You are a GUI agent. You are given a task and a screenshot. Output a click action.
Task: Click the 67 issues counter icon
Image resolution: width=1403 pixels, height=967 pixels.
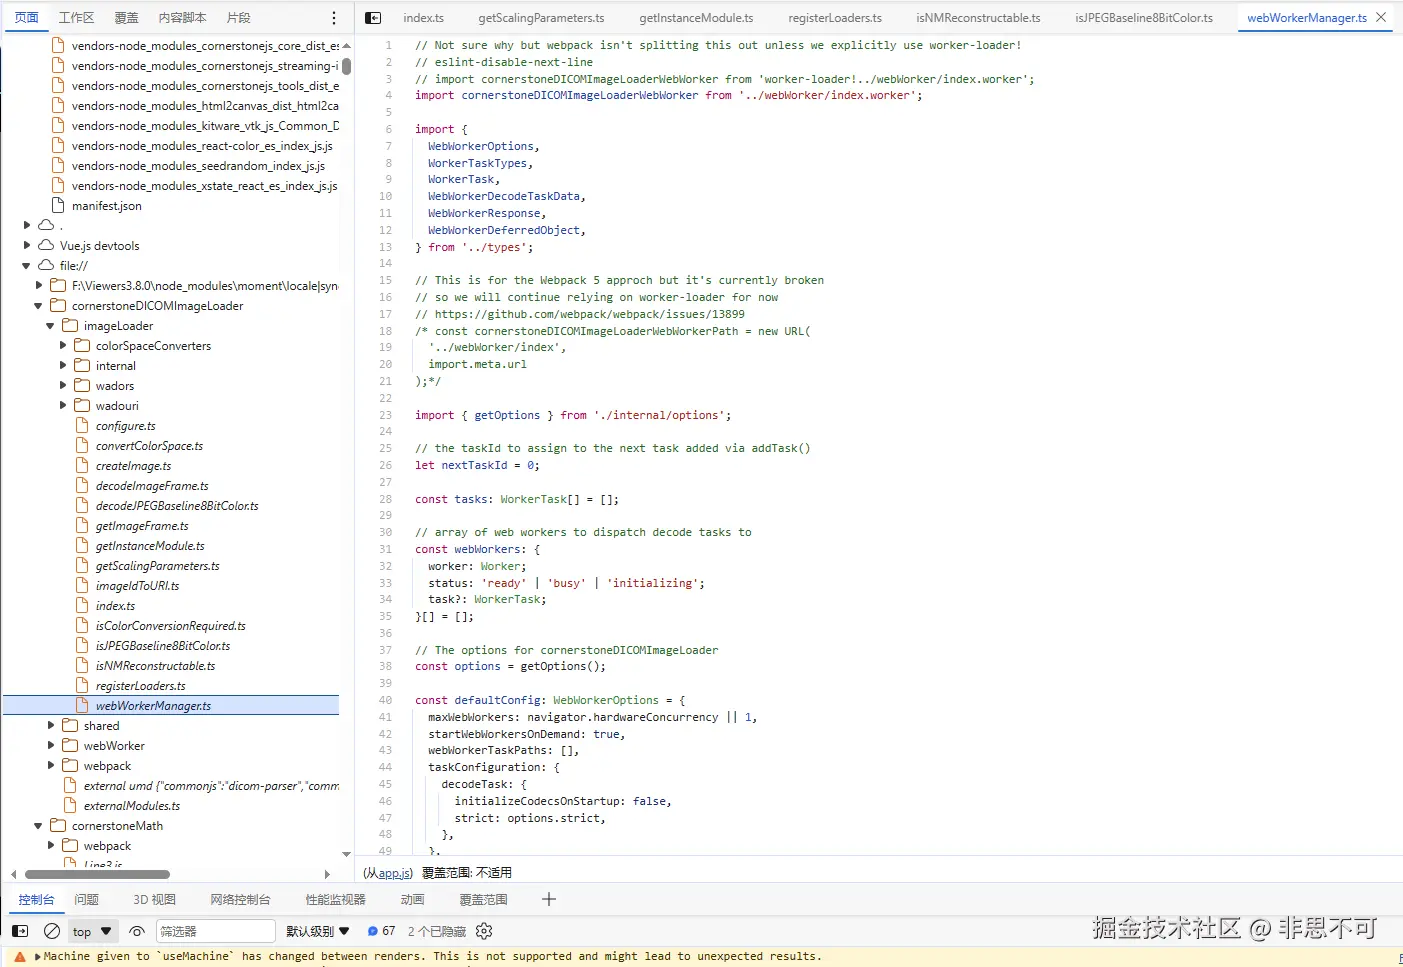(x=381, y=931)
